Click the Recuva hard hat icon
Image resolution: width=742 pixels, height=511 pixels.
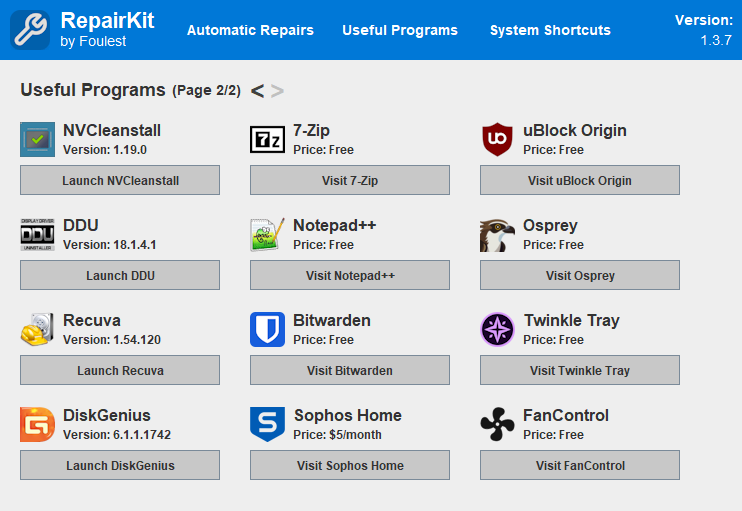[x=37, y=329]
